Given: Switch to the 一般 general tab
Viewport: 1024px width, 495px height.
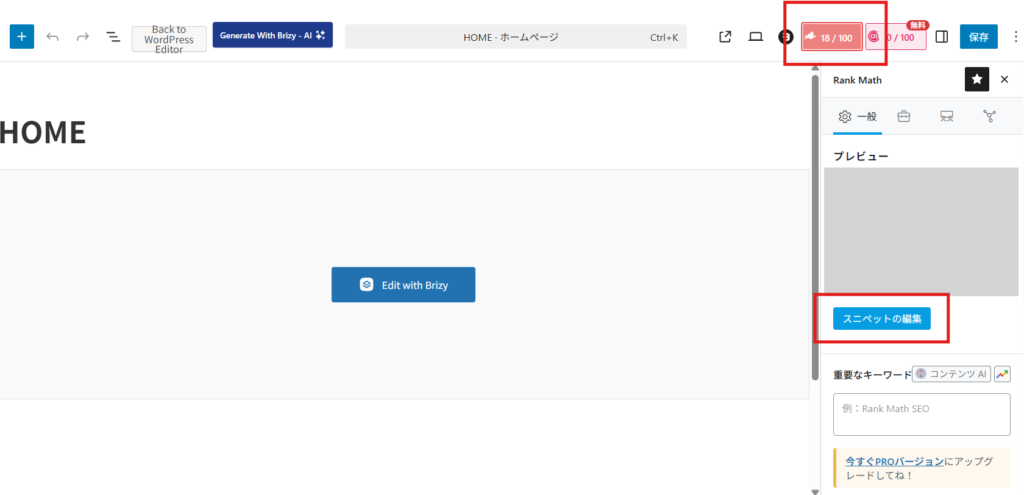Looking at the screenshot, I should pos(858,117).
